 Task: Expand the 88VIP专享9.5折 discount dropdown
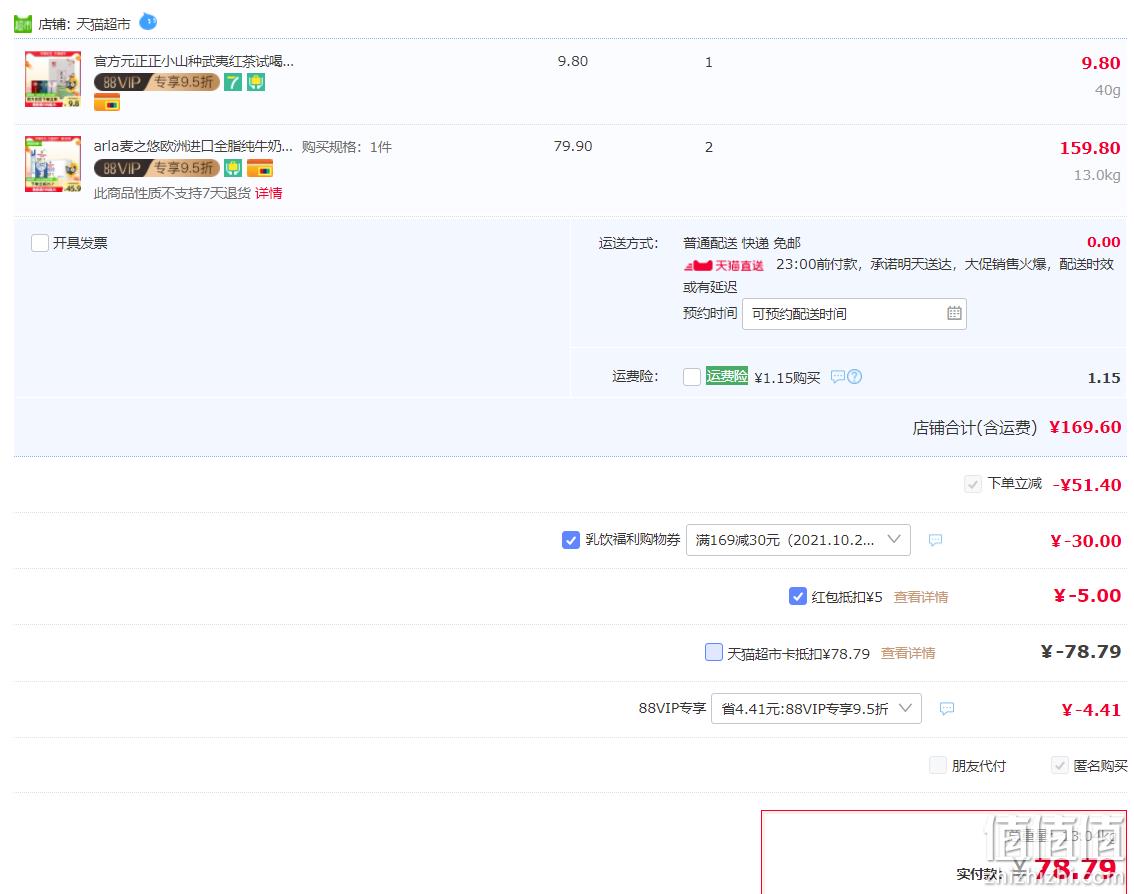(x=817, y=709)
